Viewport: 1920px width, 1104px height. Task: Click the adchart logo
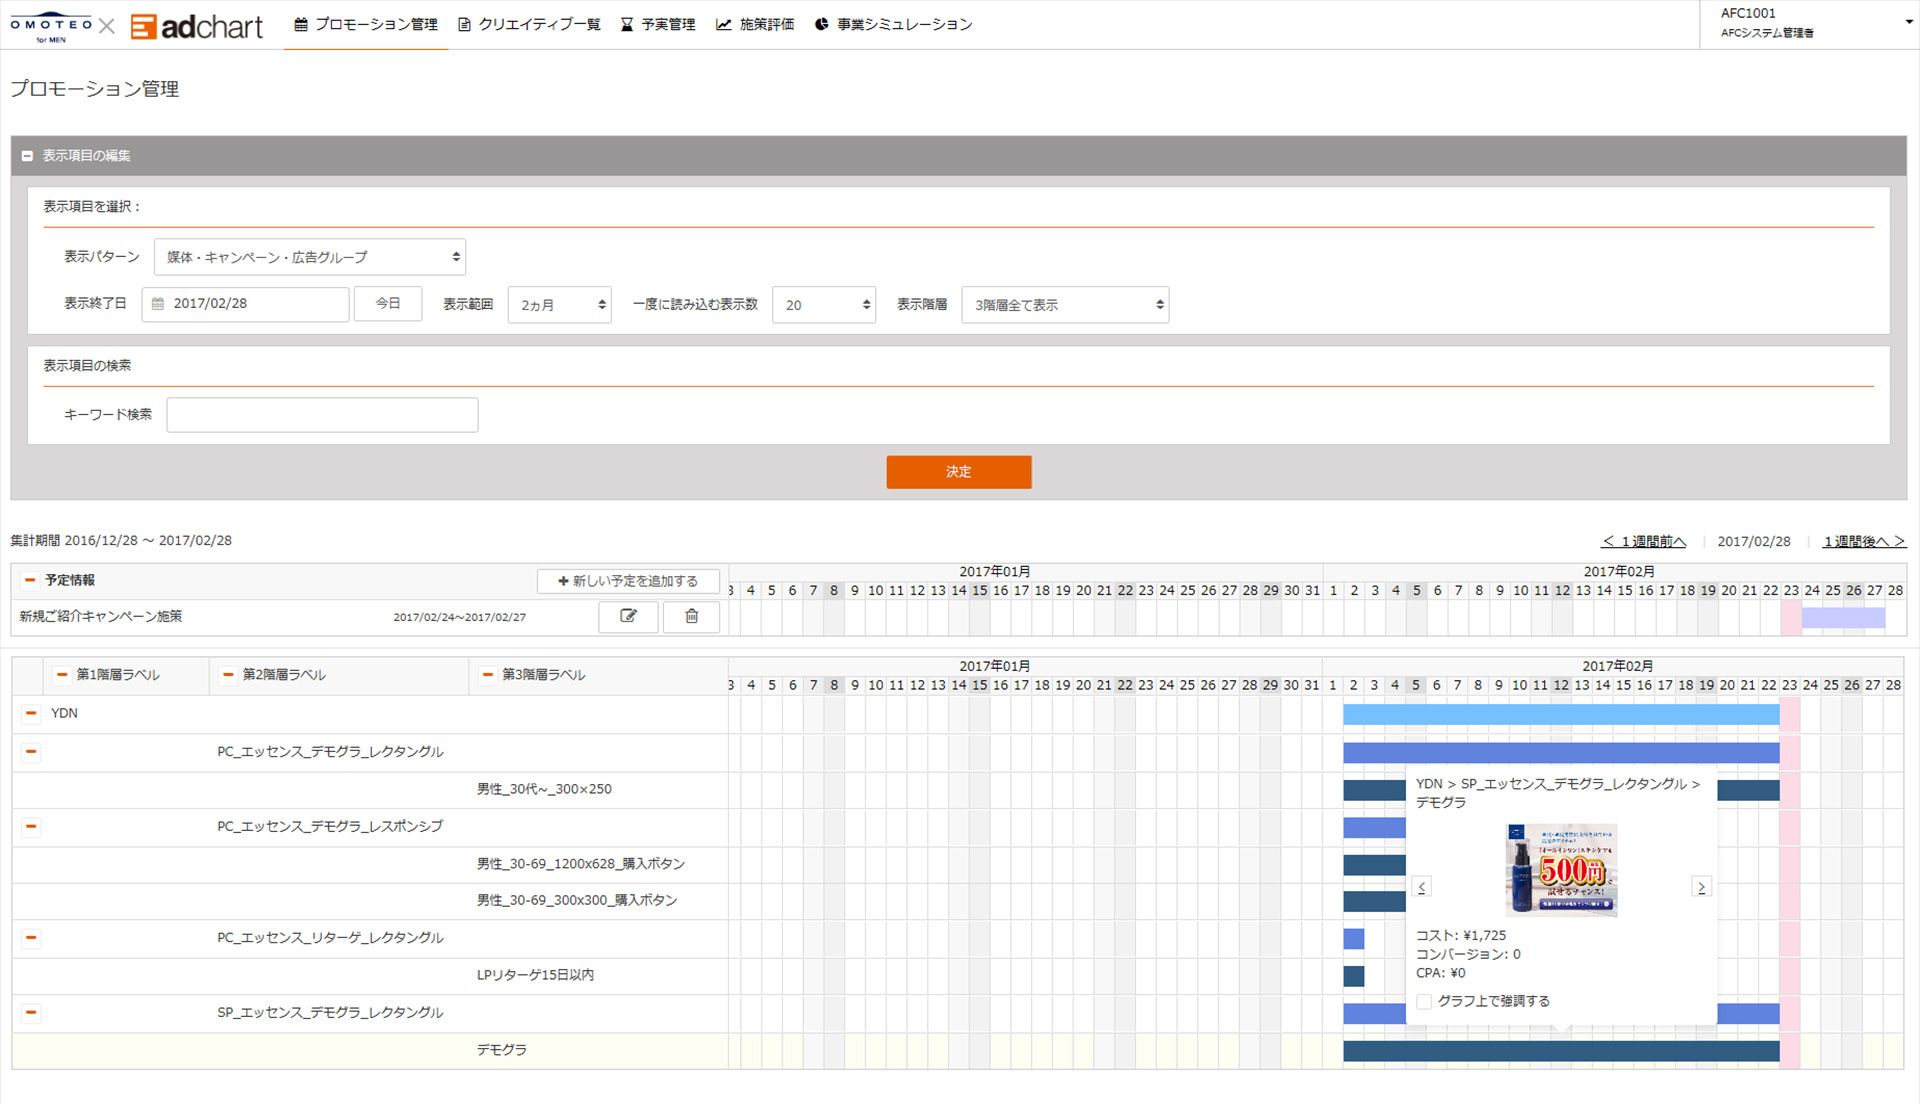tap(198, 26)
